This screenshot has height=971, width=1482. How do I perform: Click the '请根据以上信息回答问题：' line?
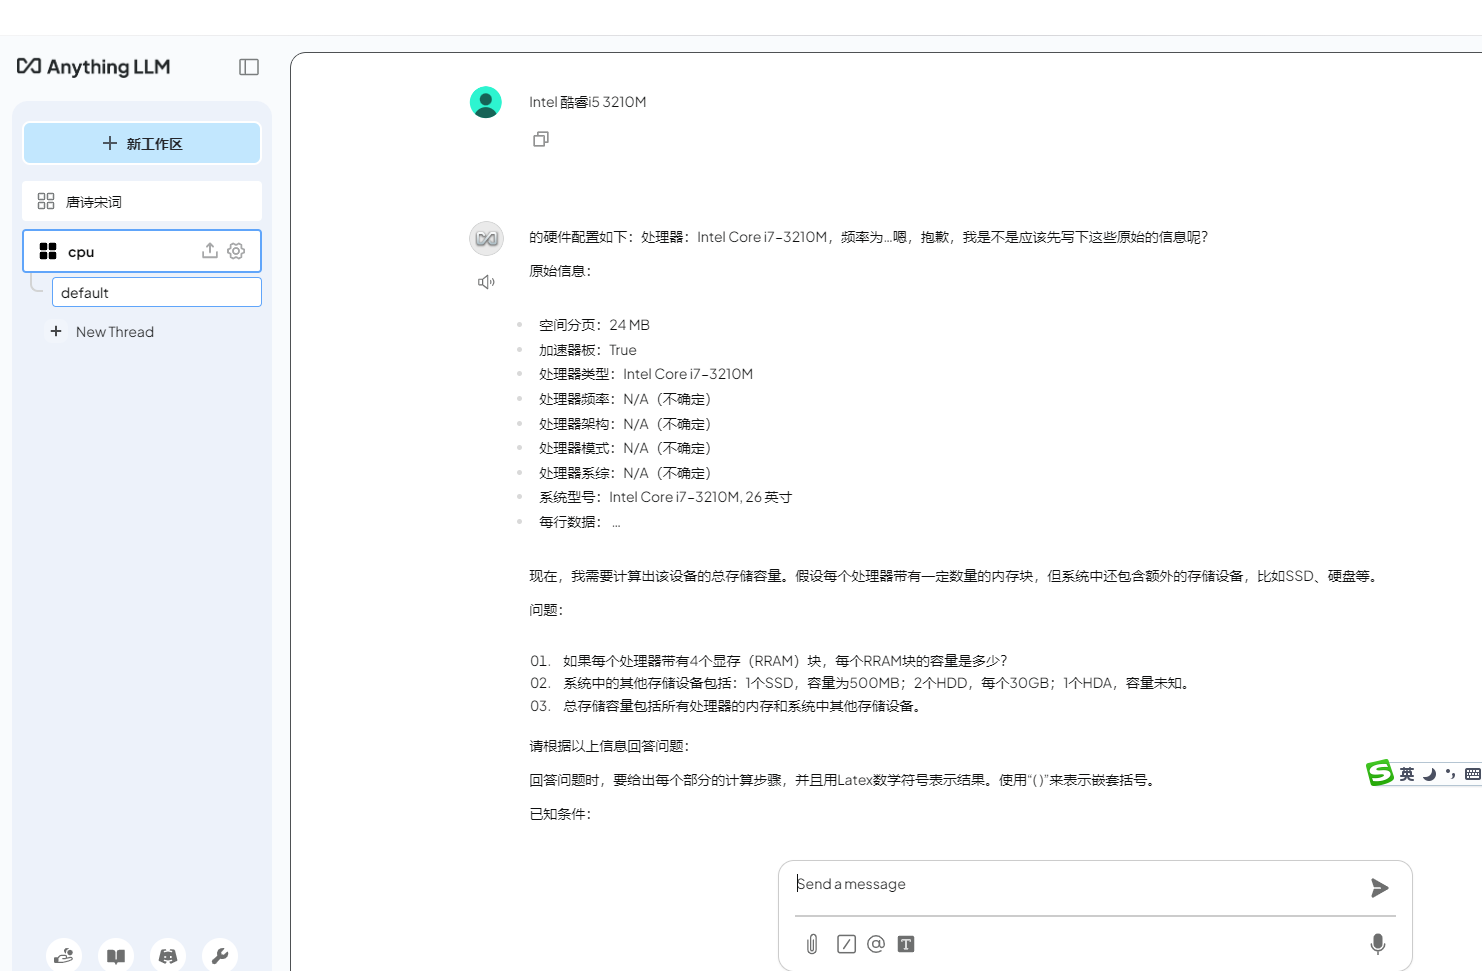(x=610, y=746)
